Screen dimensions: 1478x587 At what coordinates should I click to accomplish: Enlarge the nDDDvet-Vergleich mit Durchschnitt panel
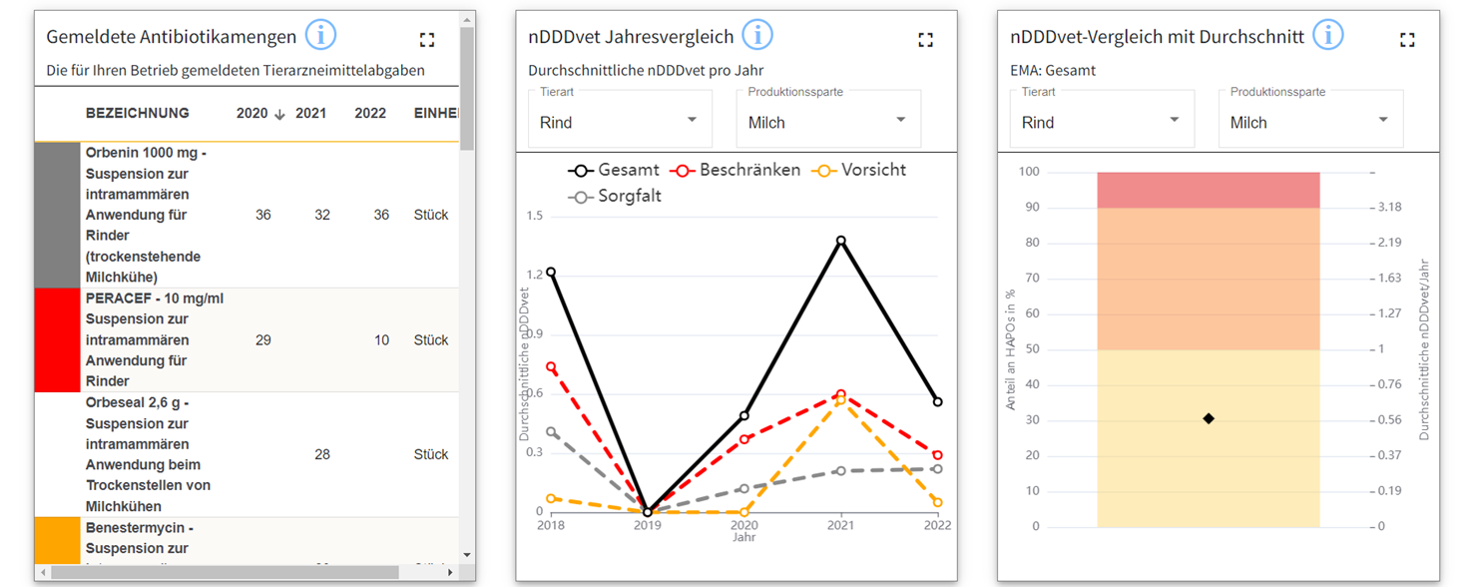(1407, 40)
